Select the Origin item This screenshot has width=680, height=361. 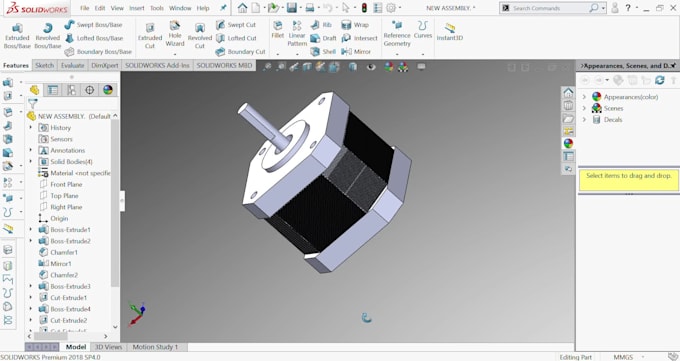pos(53,218)
